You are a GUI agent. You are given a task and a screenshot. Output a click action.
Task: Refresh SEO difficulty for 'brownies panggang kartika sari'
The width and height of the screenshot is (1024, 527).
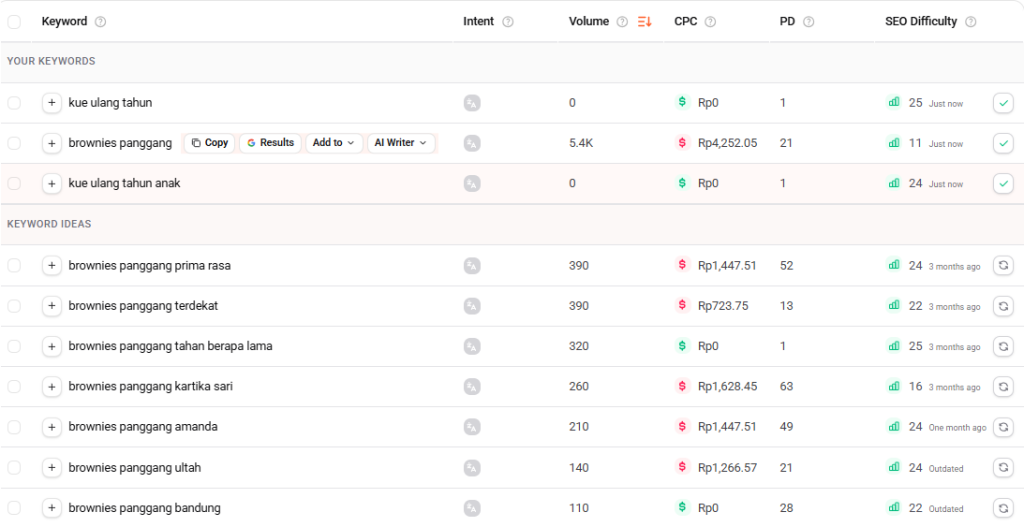(1003, 387)
